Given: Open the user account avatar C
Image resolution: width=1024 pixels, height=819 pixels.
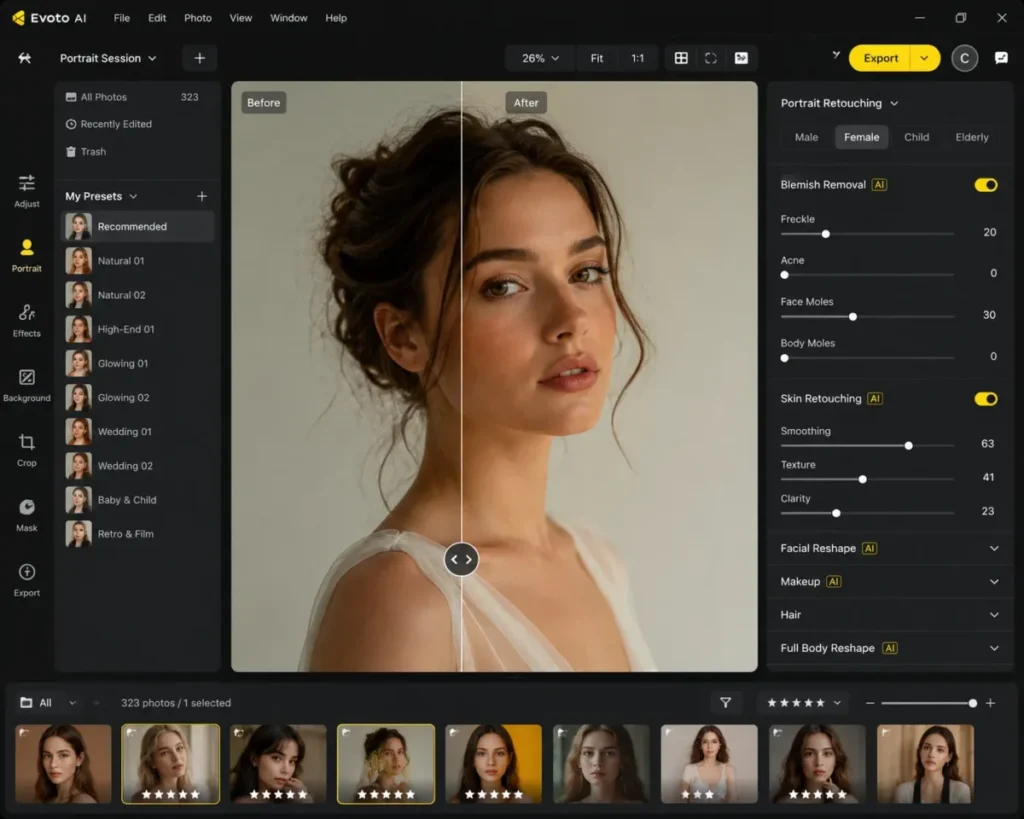Looking at the screenshot, I should (x=965, y=58).
